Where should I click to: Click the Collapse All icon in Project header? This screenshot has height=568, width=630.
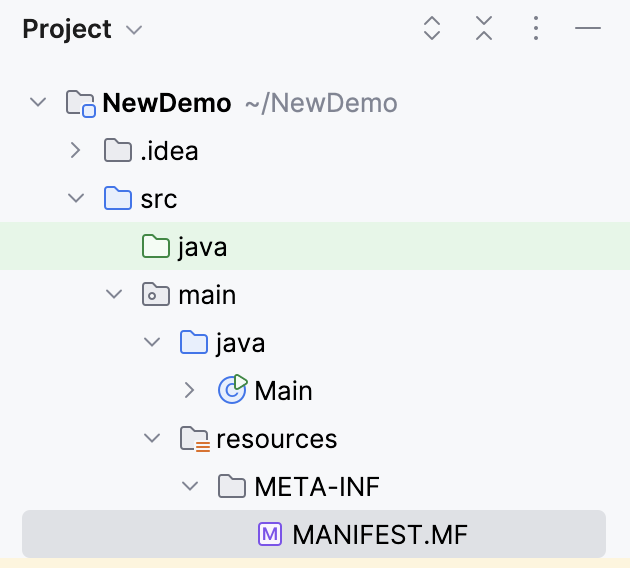tap(484, 29)
